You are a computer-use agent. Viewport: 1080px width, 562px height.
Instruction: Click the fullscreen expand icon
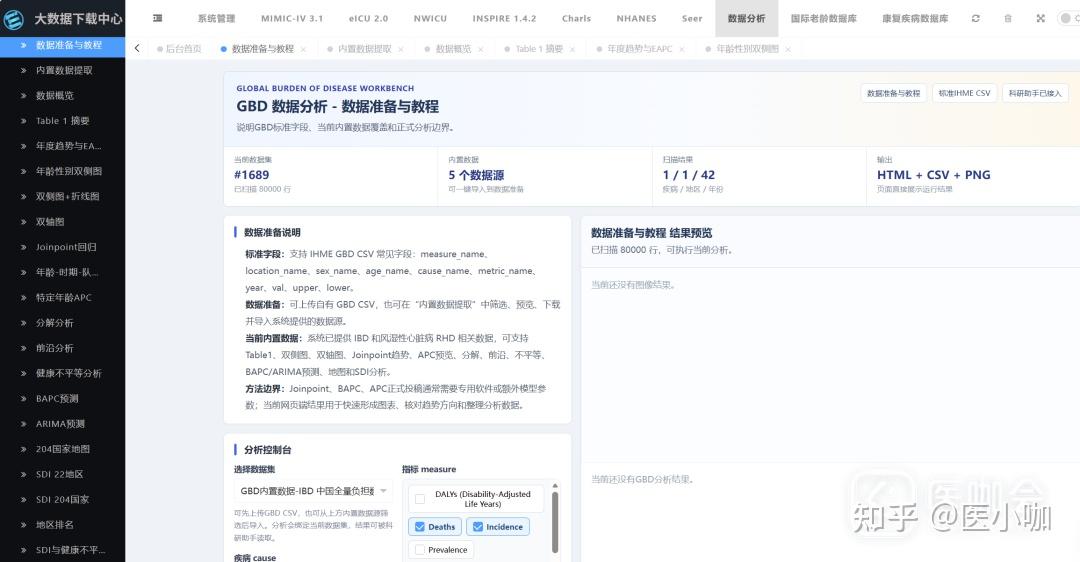click(1041, 19)
